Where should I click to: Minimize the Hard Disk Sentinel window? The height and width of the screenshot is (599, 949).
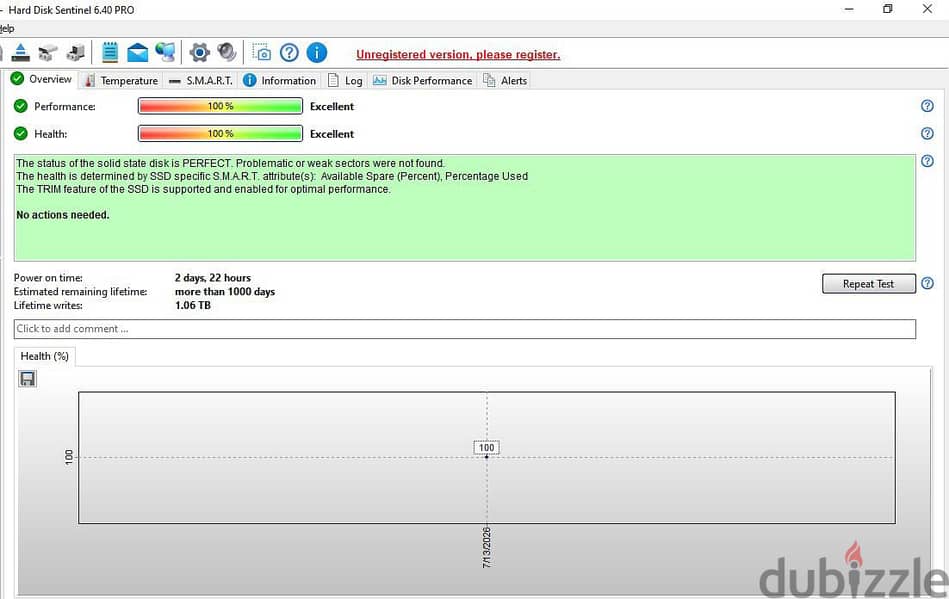[849, 8]
